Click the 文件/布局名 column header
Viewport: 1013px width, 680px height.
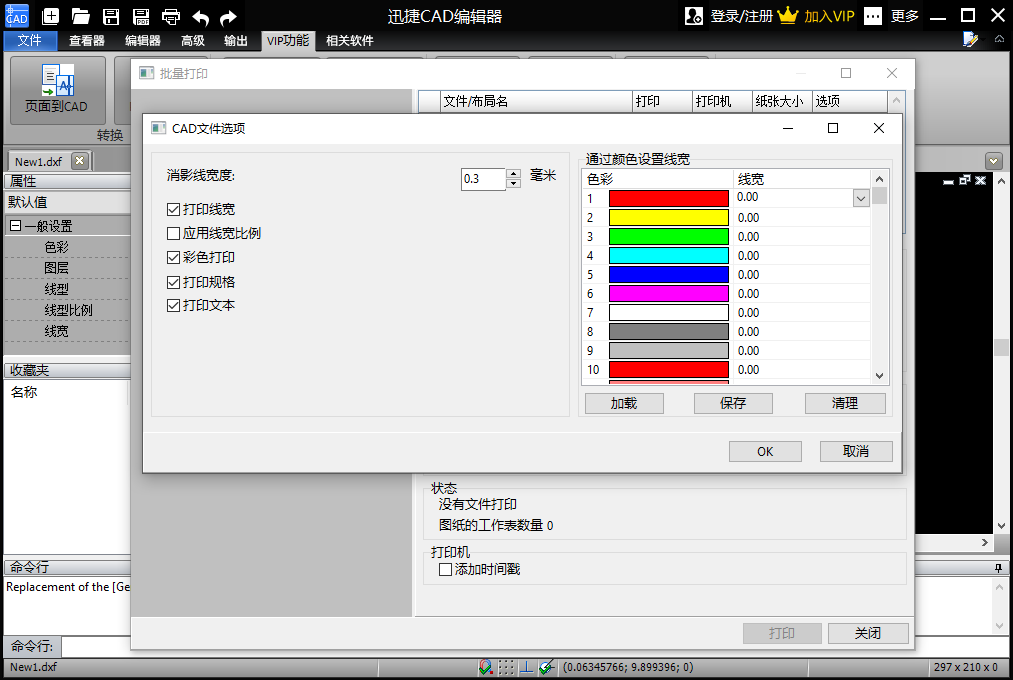pos(536,101)
